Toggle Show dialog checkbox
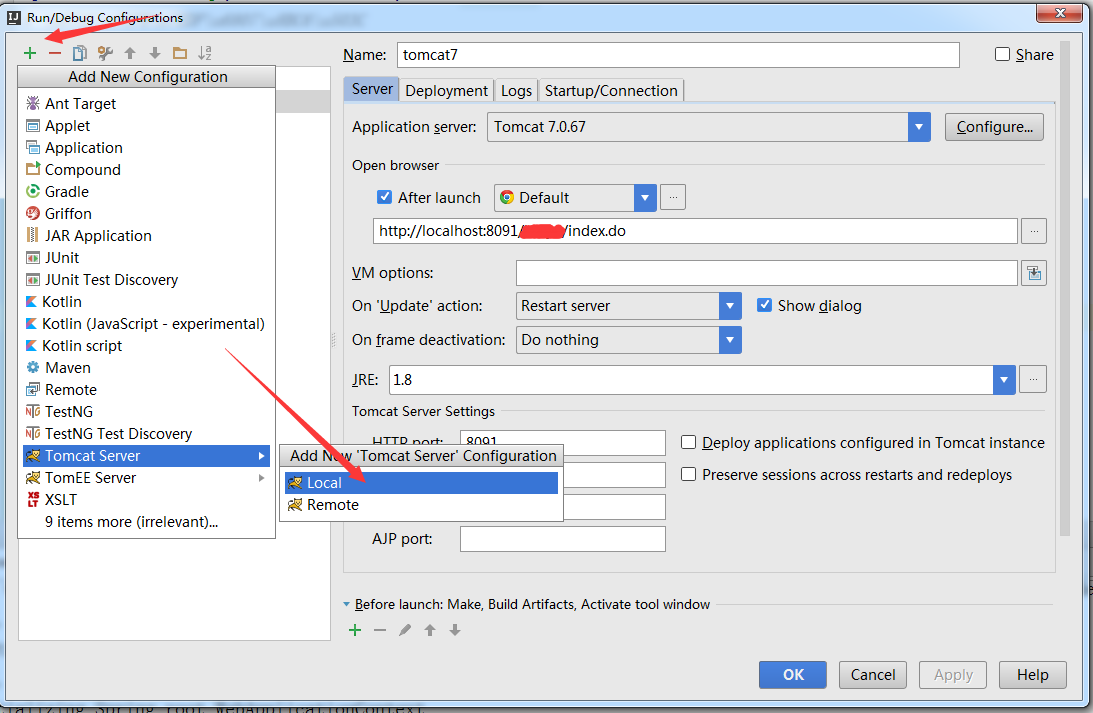Viewport: 1093px width, 713px height. pyautogui.click(x=765, y=305)
